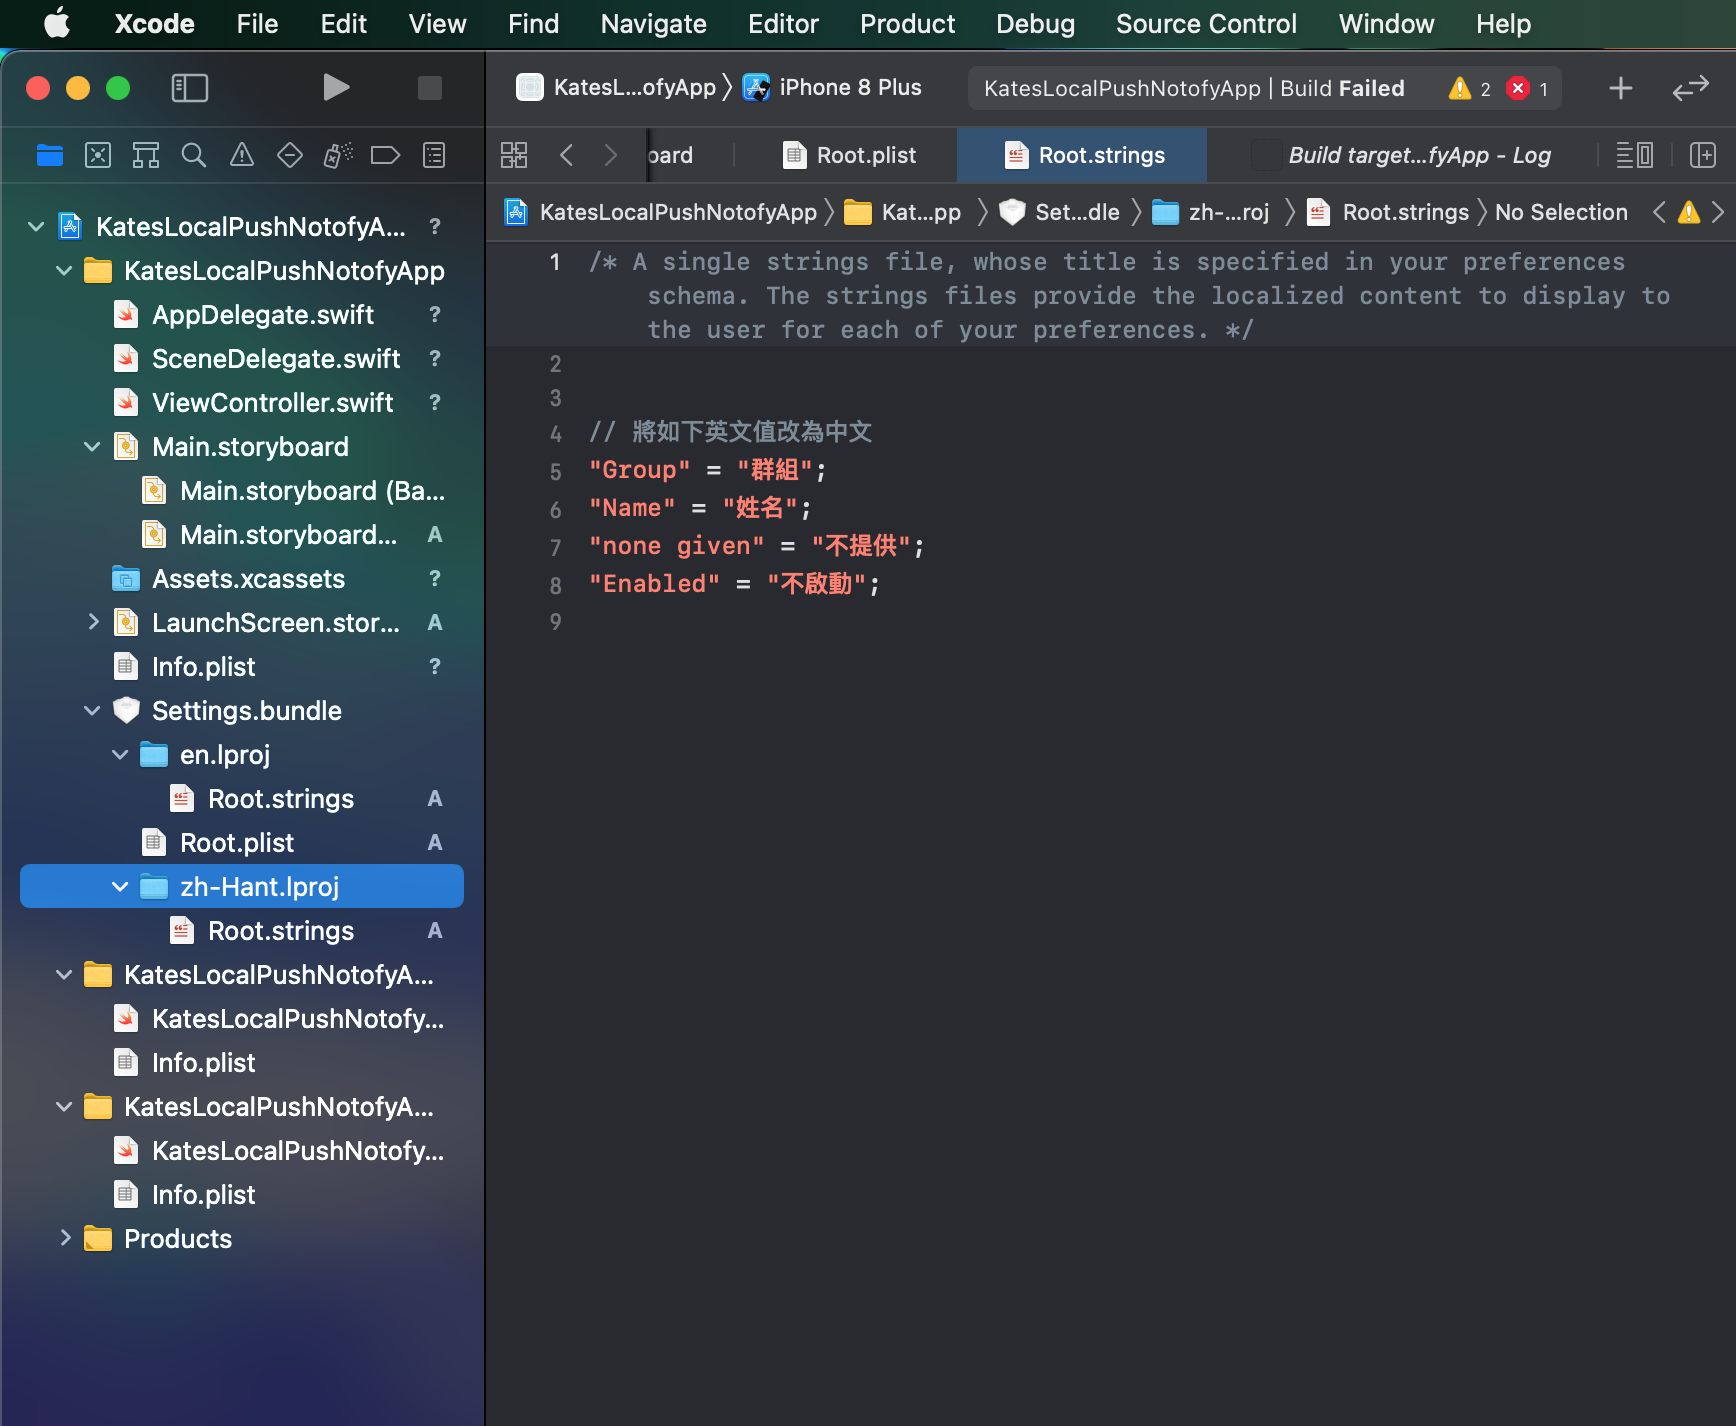The height and width of the screenshot is (1426, 1736).
Task: Click the code review arrows icon
Action: 1691,88
